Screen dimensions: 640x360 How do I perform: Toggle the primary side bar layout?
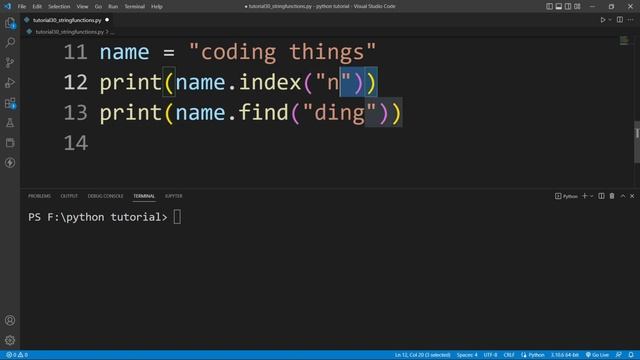pos(549,6)
